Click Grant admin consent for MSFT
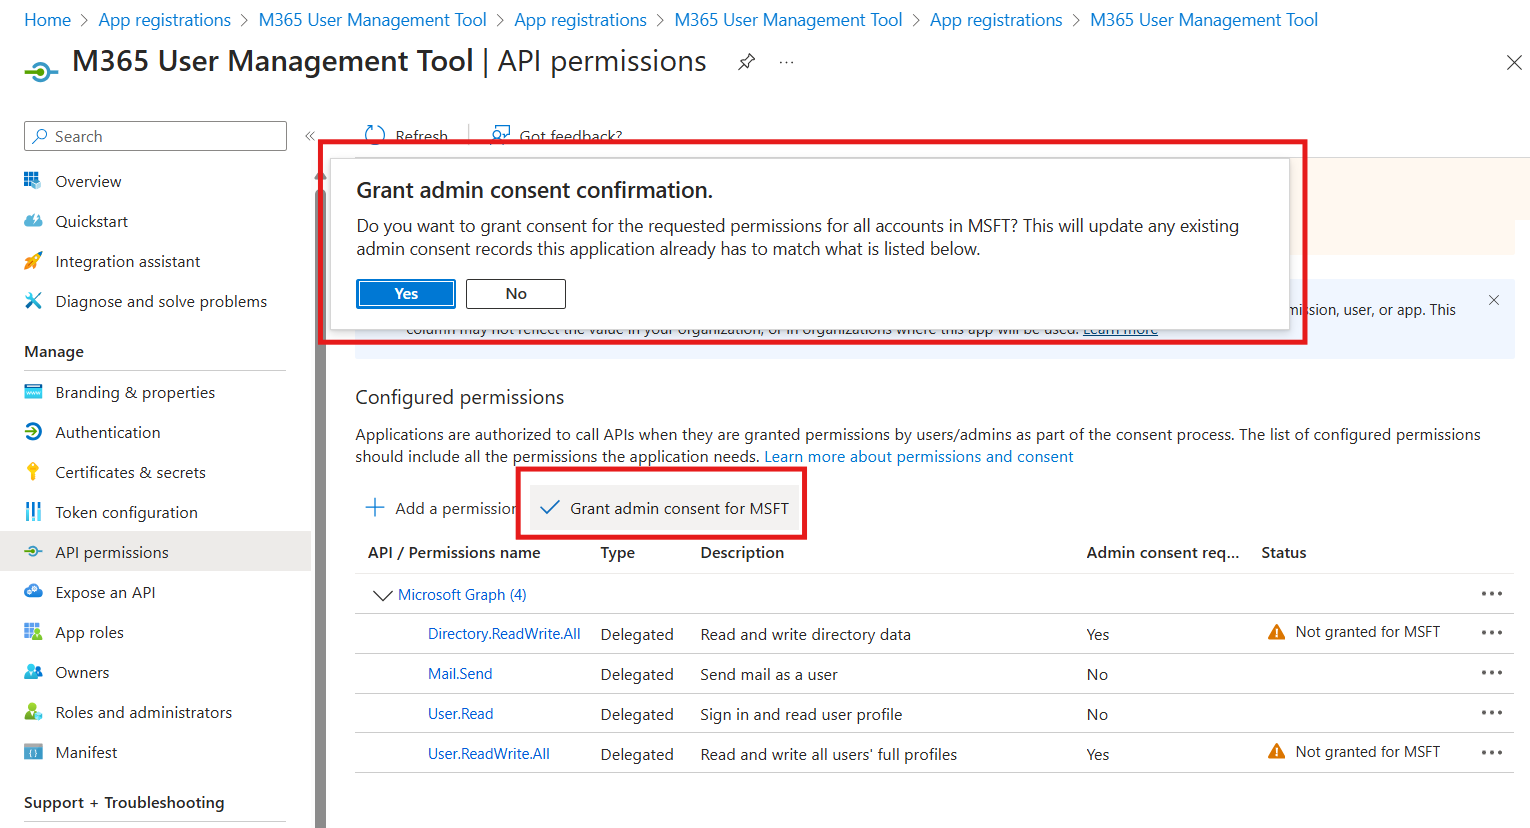This screenshot has height=828, width=1530. coord(665,508)
